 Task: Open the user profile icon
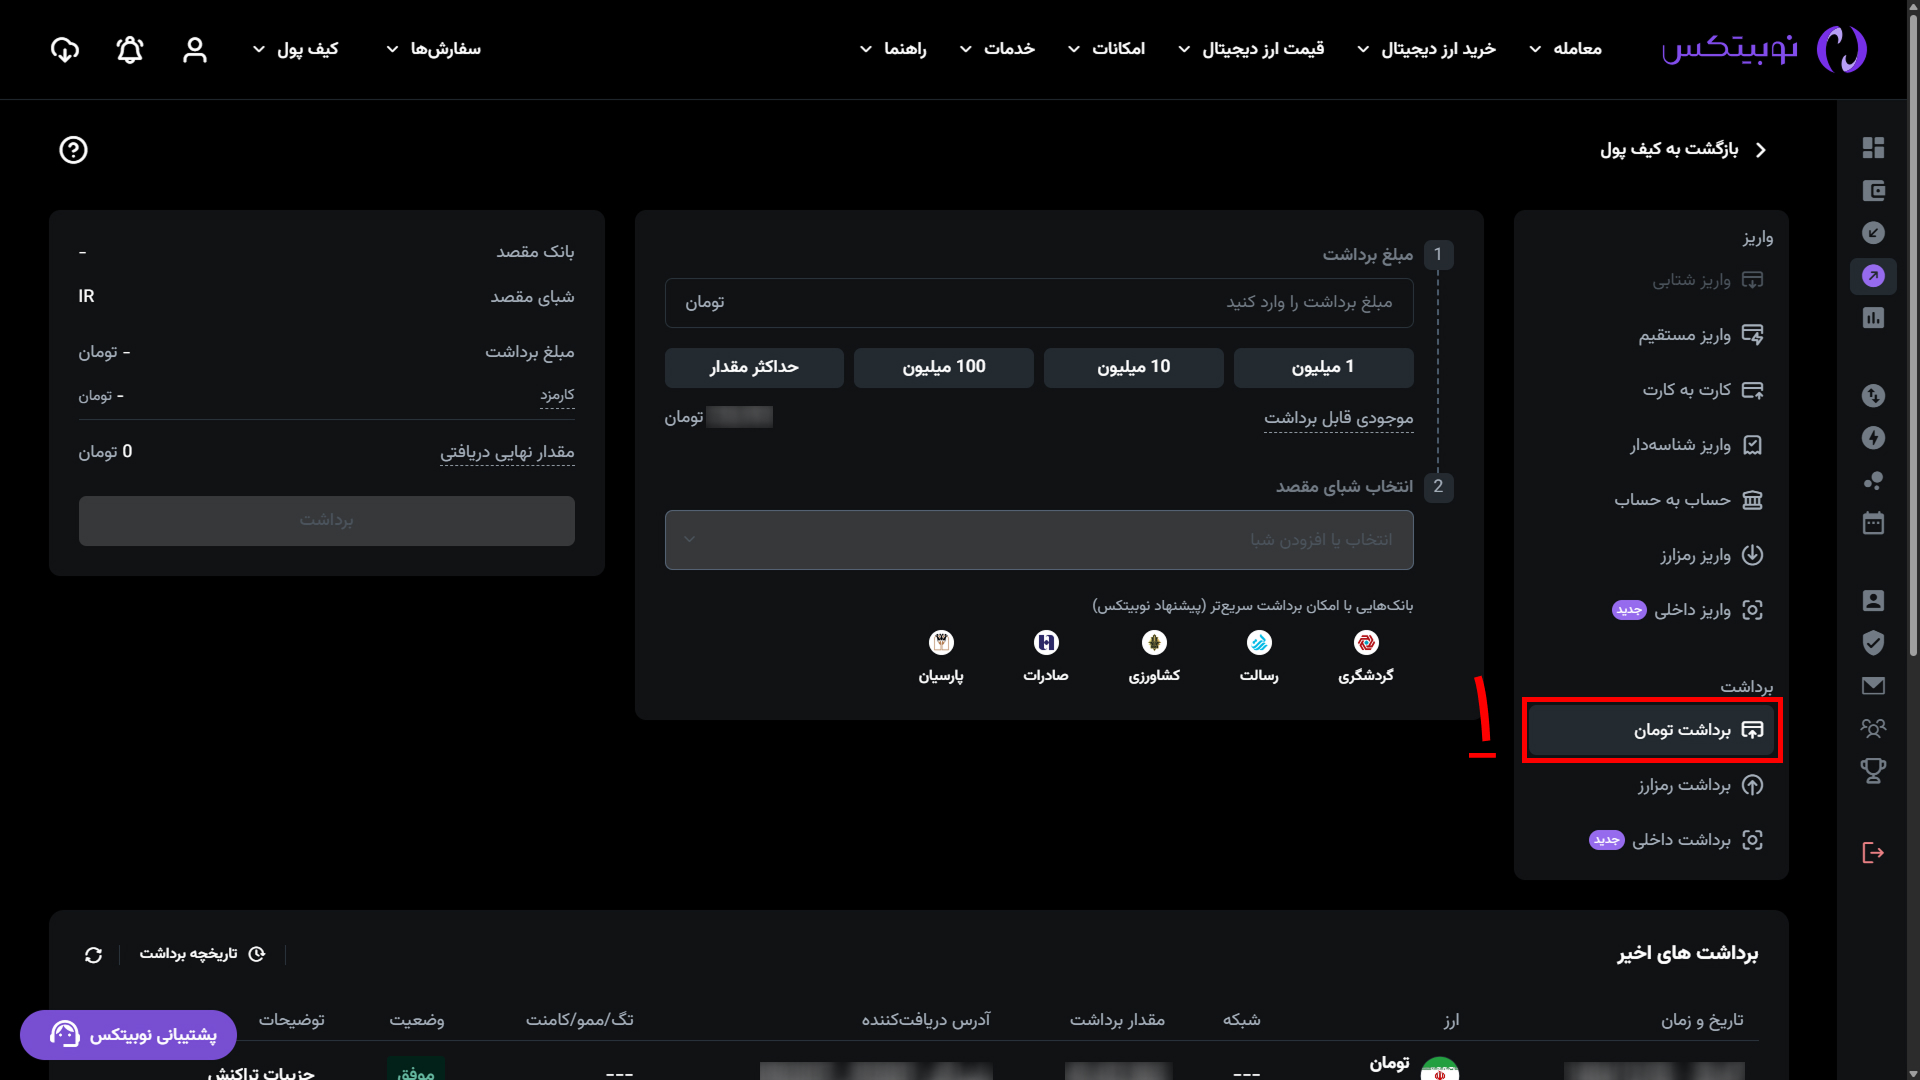click(195, 49)
